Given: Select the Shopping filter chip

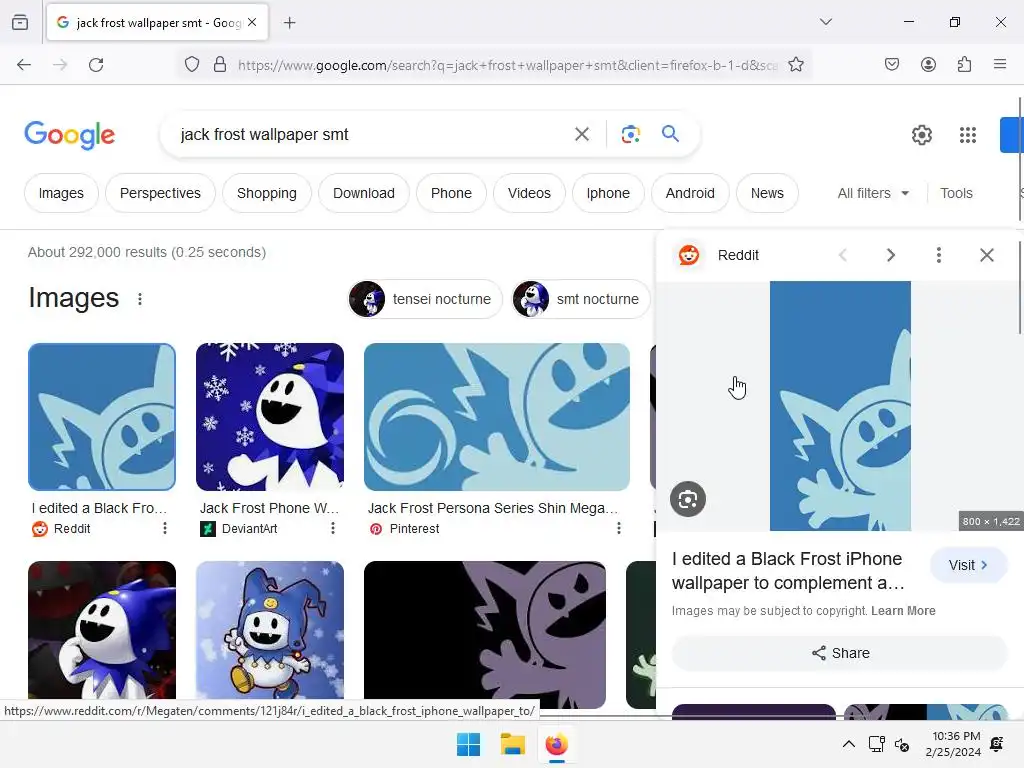Looking at the screenshot, I should tap(266, 193).
